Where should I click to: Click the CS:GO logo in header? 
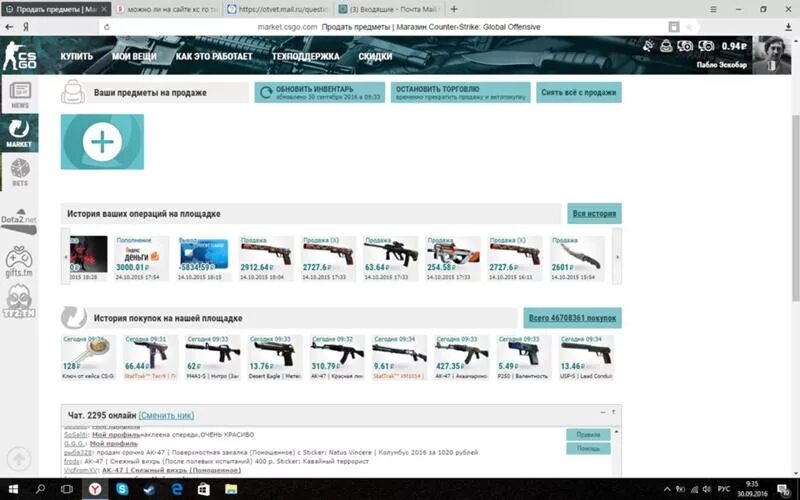point(20,56)
